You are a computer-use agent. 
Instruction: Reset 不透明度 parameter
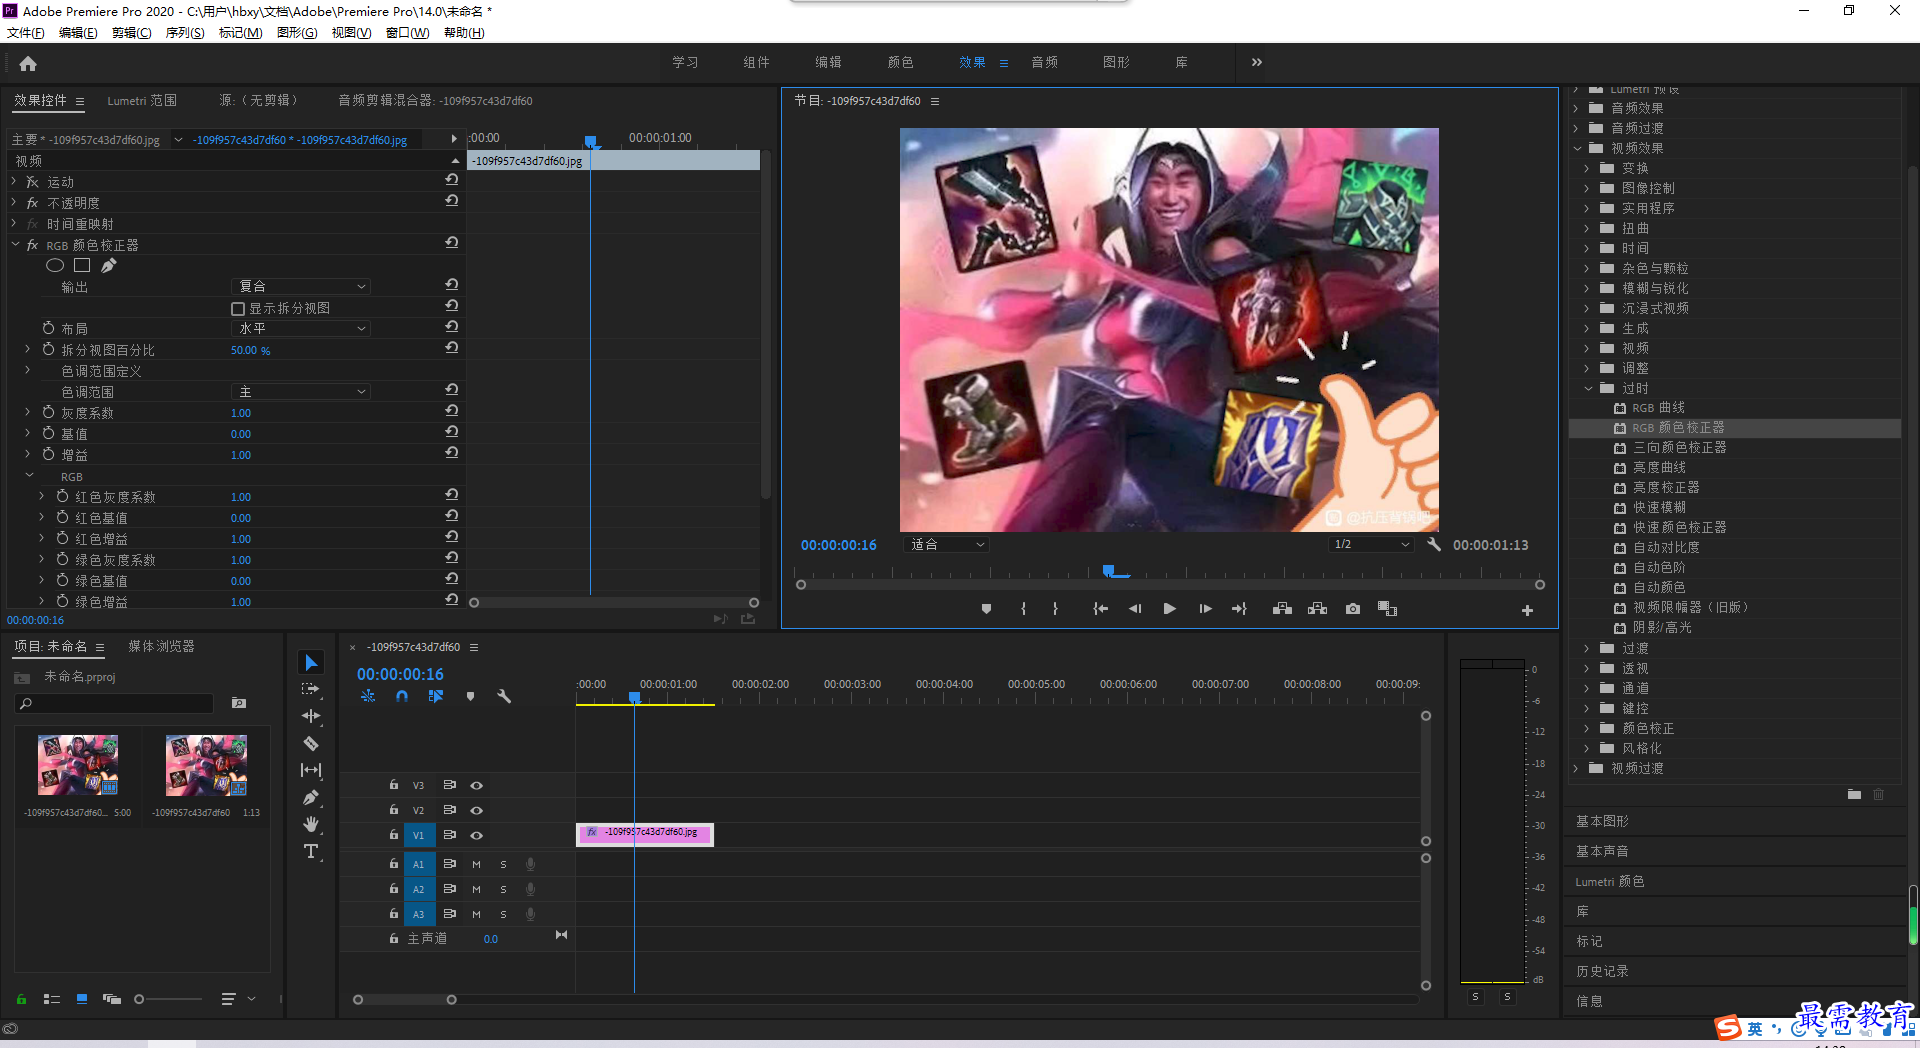pos(452,201)
